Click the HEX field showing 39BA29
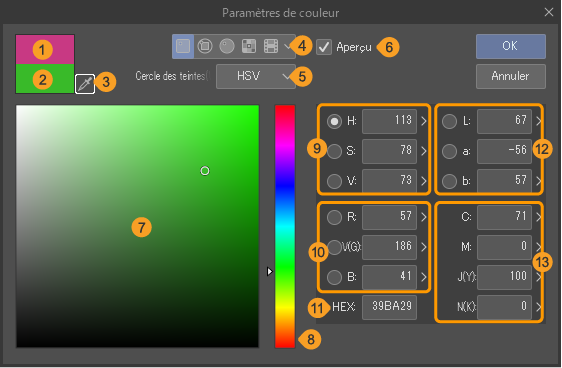Screen dimensions: 562x368 point(390,307)
